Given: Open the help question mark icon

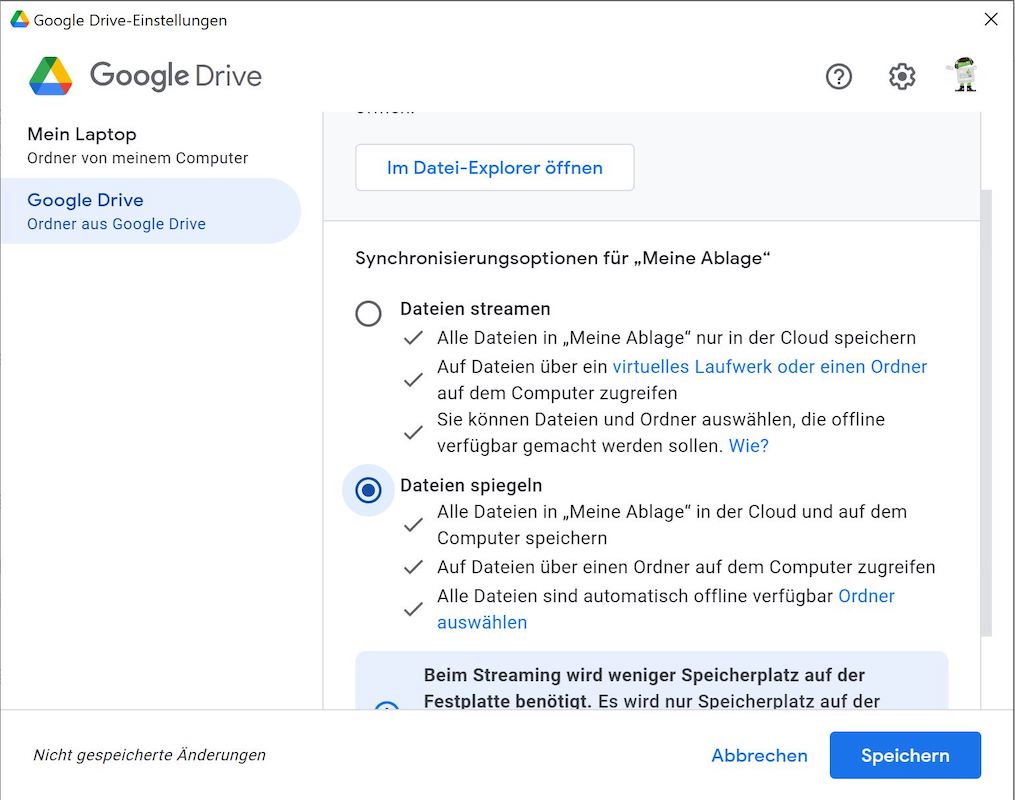Looking at the screenshot, I should click(838, 76).
